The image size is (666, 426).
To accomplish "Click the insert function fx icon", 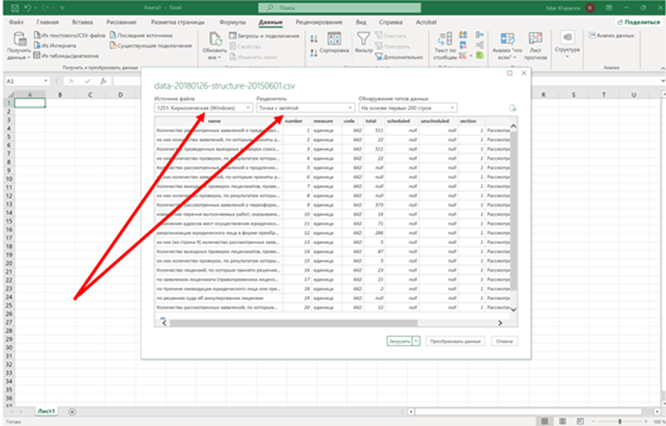I will 103,81.
